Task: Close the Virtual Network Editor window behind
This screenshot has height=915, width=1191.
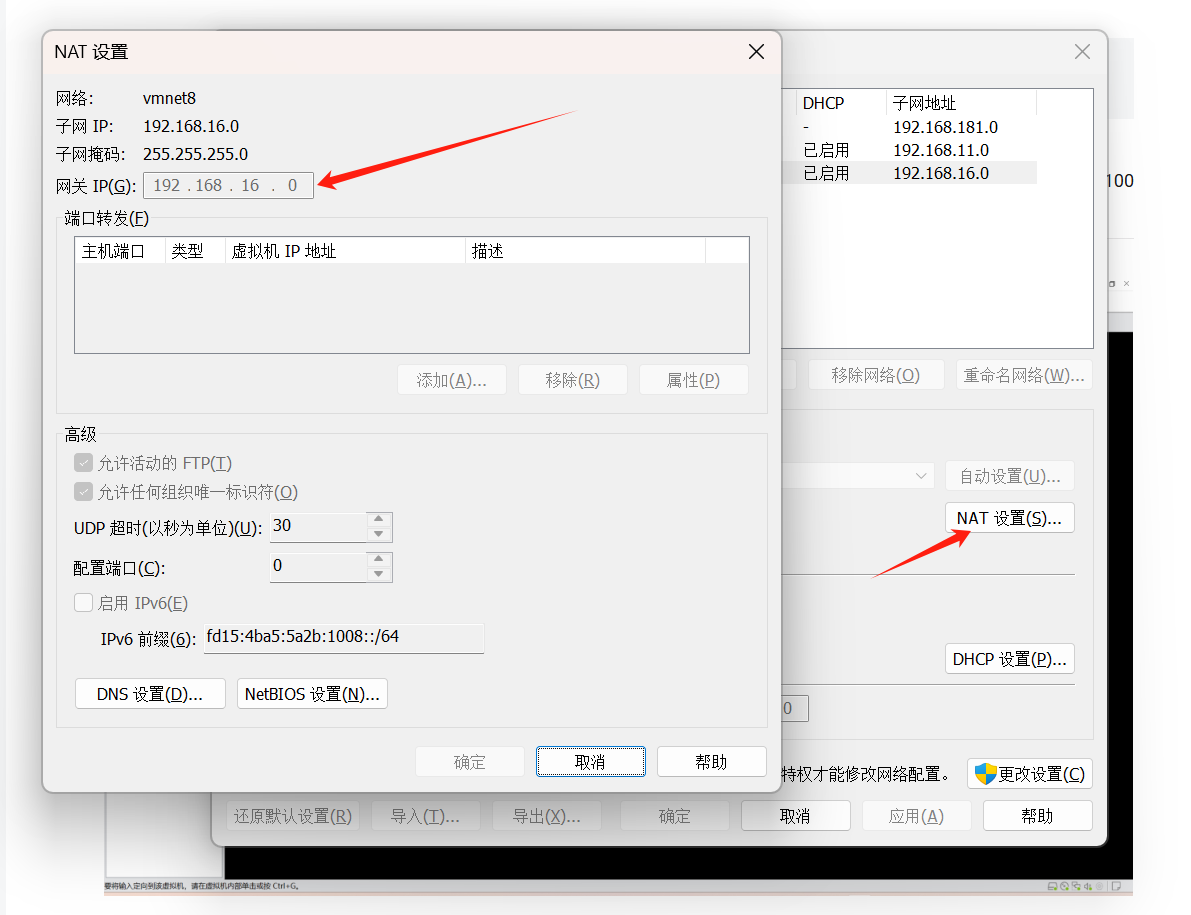Action: pos(1082,52)
